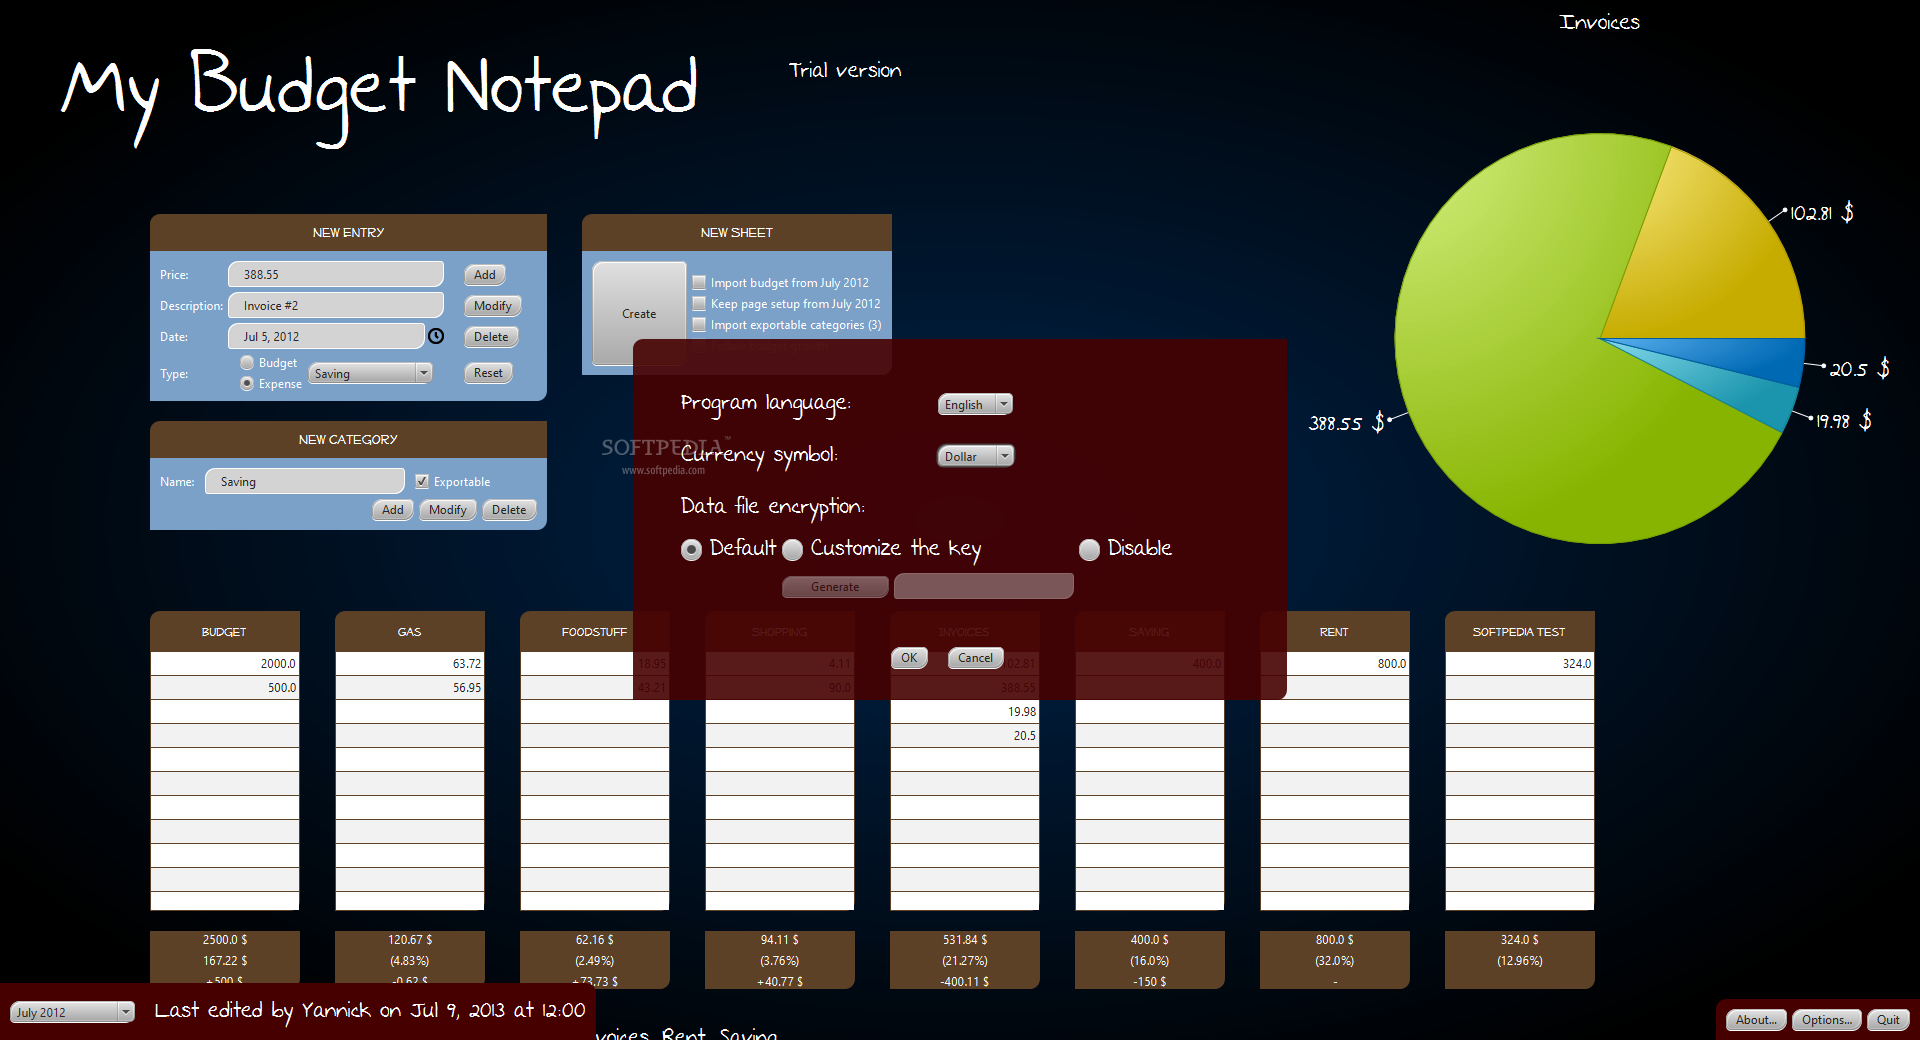1920x1040 pixels.
Task: Click Modify in the New Entry panel
Action: coord(492,305)
